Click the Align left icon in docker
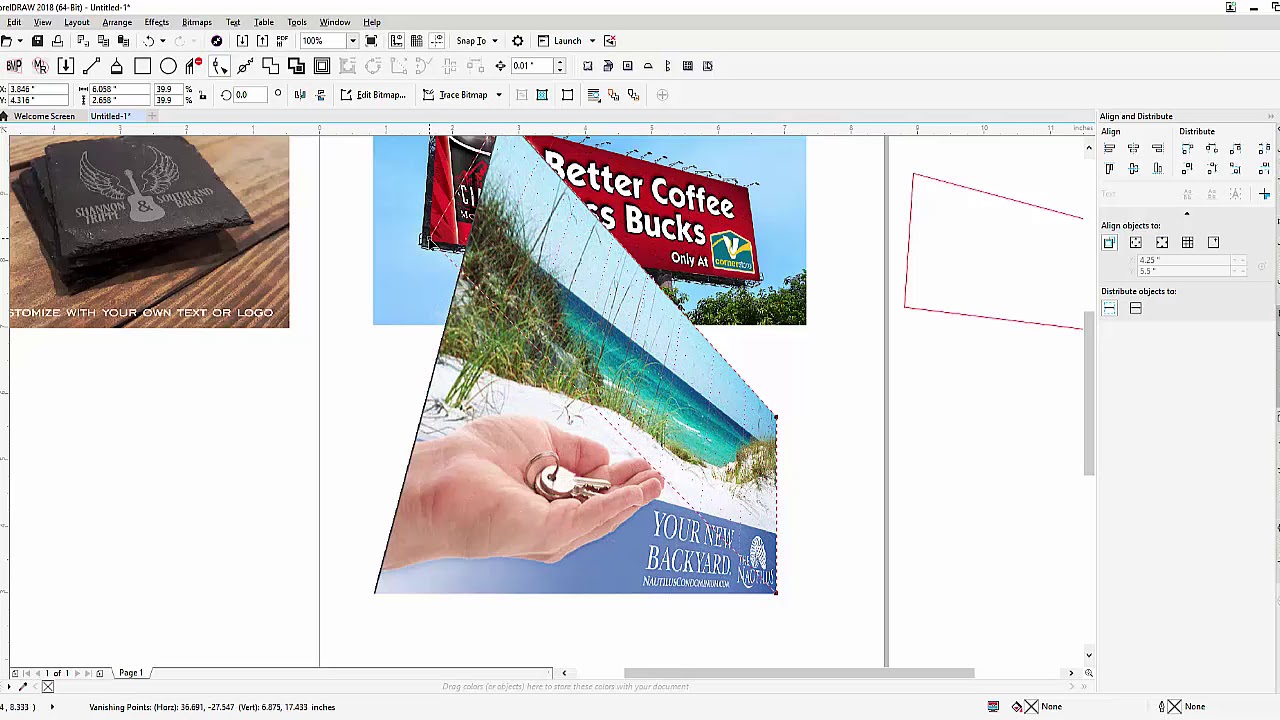The width and height of the screenshot is (1280, 720). coord(1109,148)
